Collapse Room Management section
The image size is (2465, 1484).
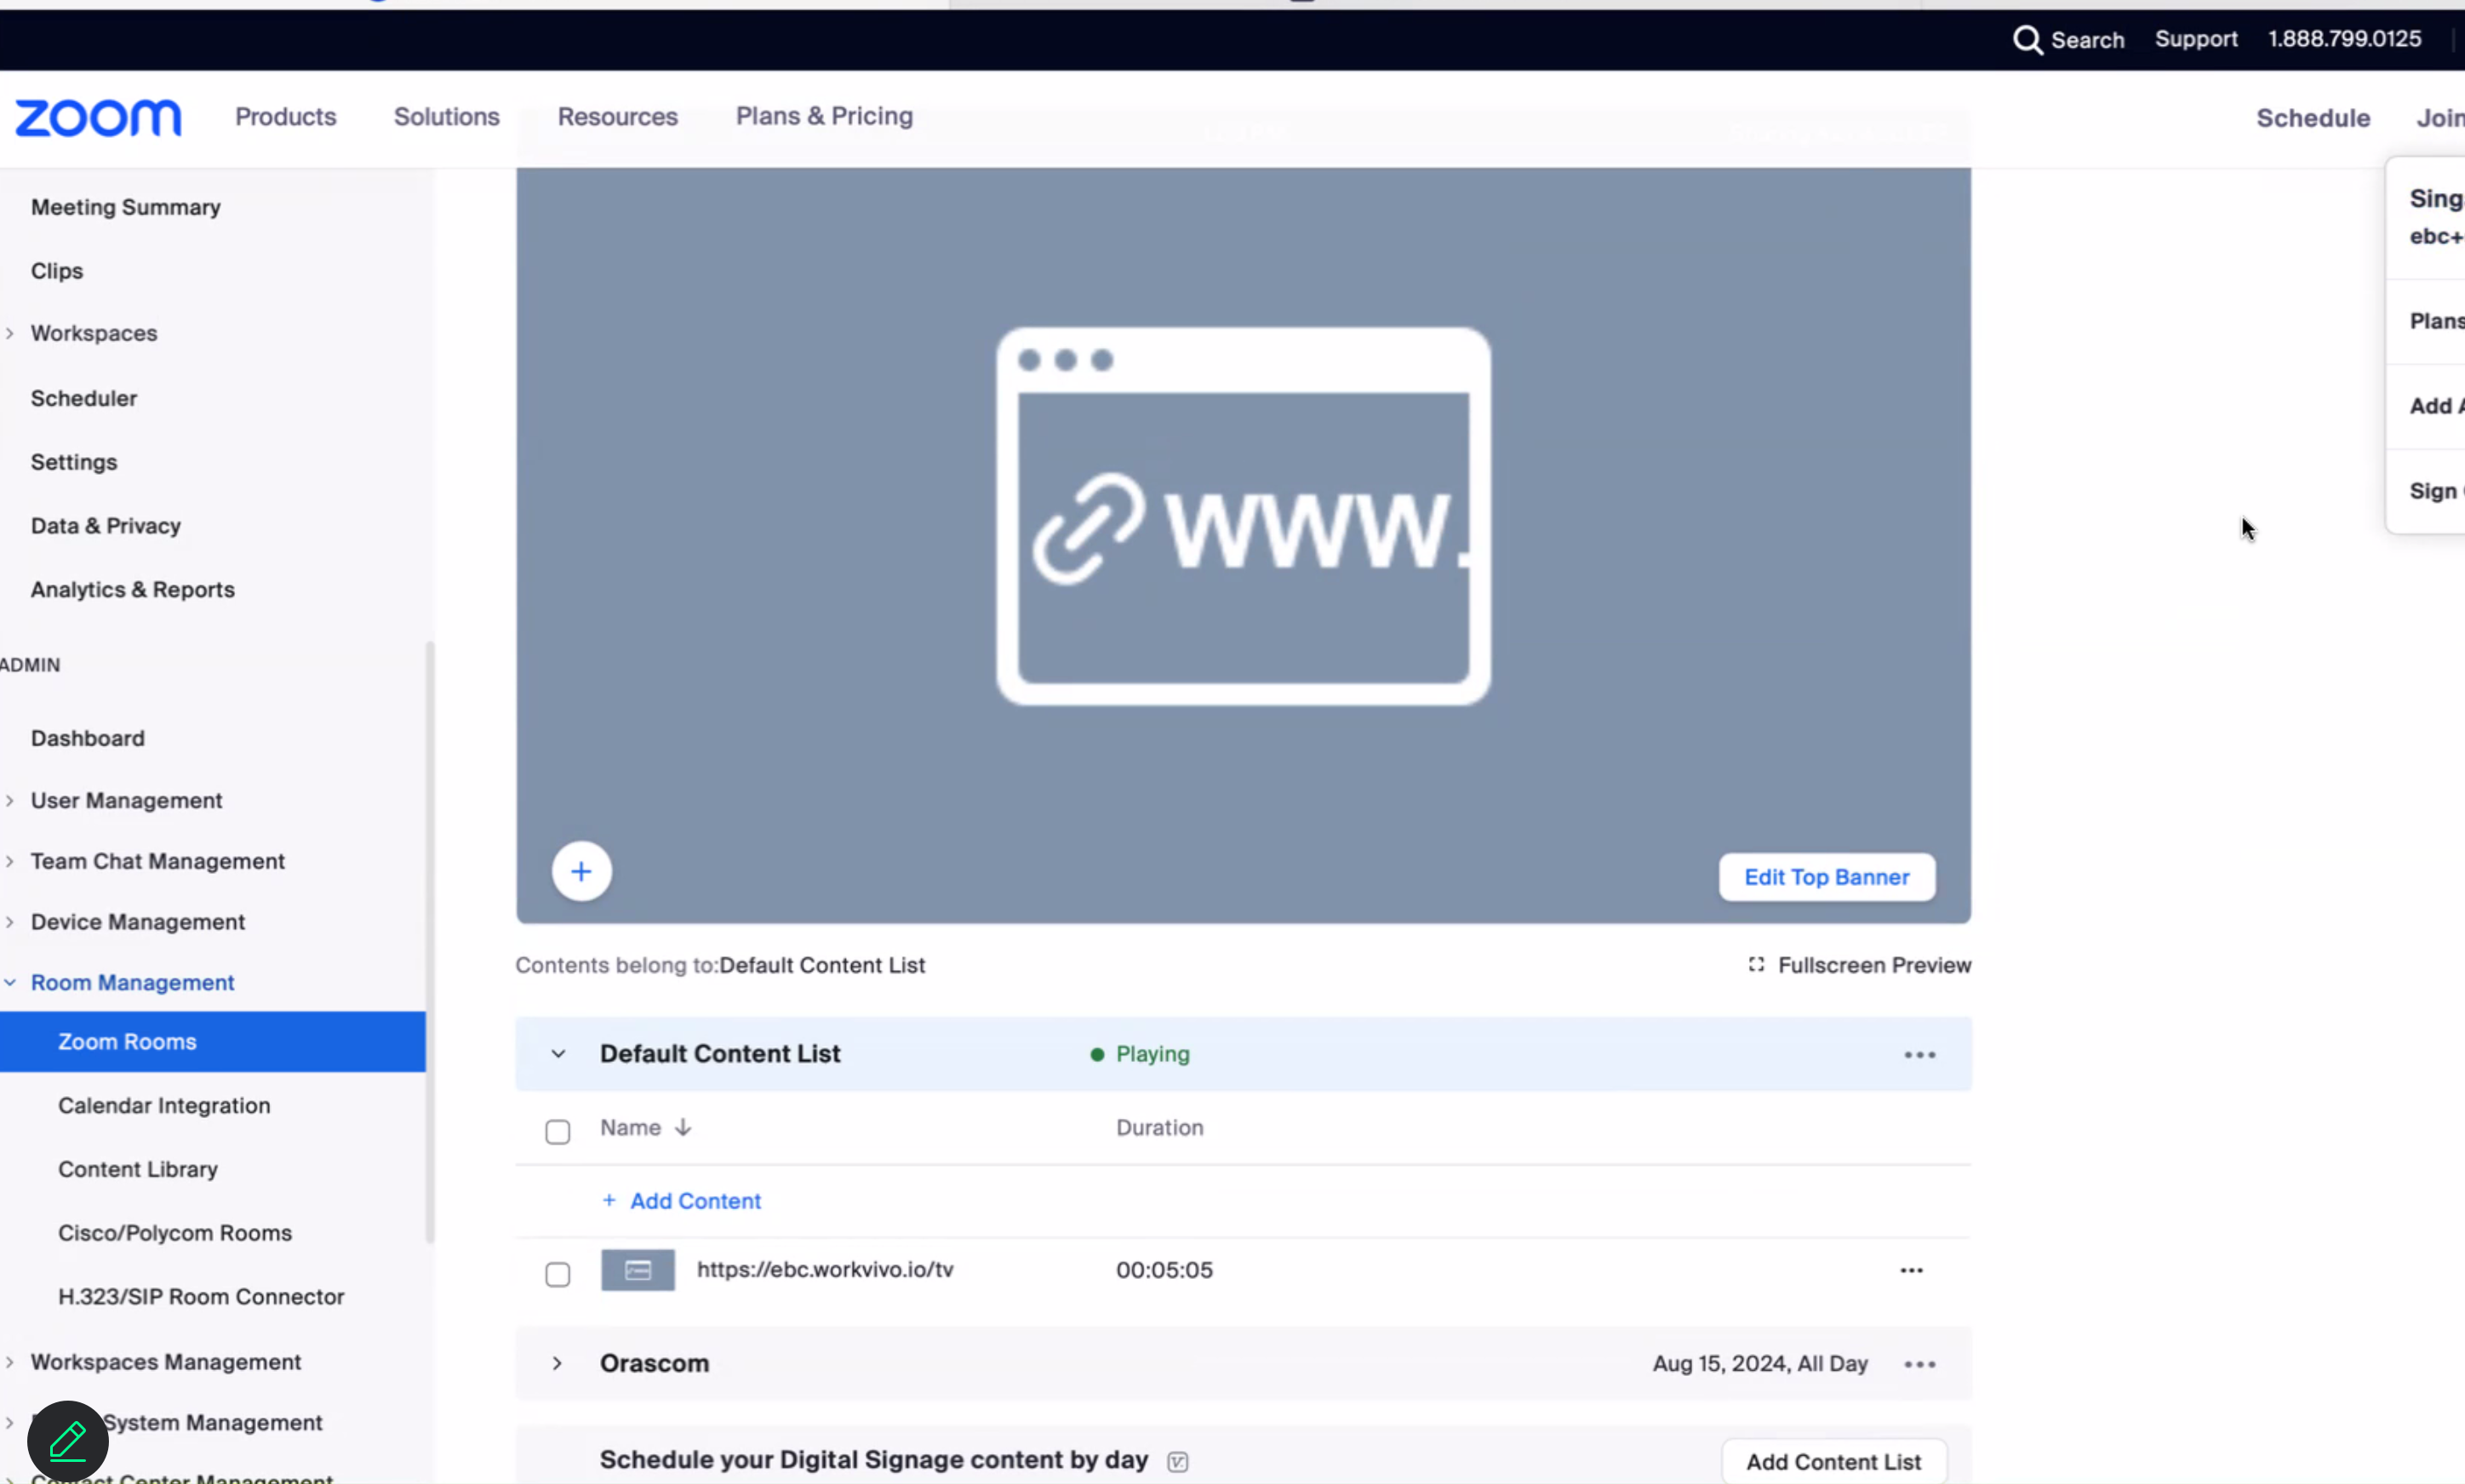(x=10, y=983)
